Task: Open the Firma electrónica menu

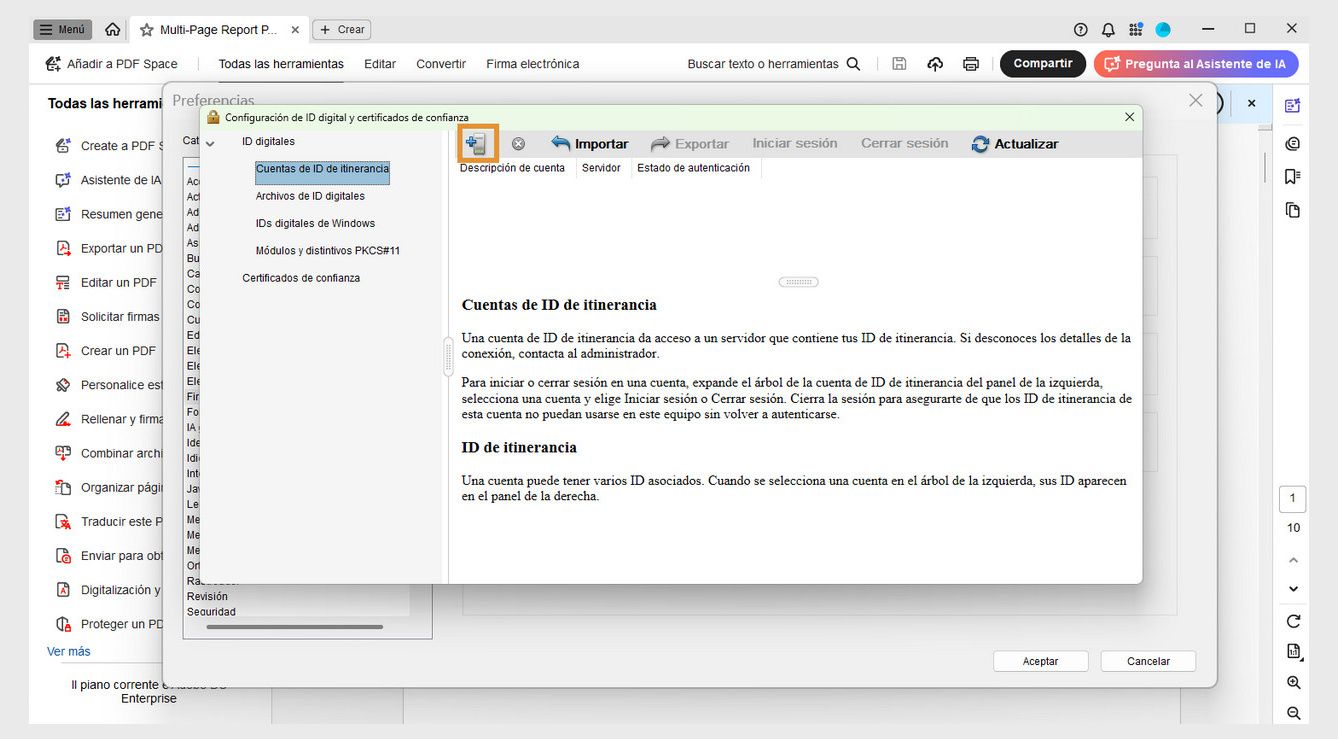Action: (532, 63)
